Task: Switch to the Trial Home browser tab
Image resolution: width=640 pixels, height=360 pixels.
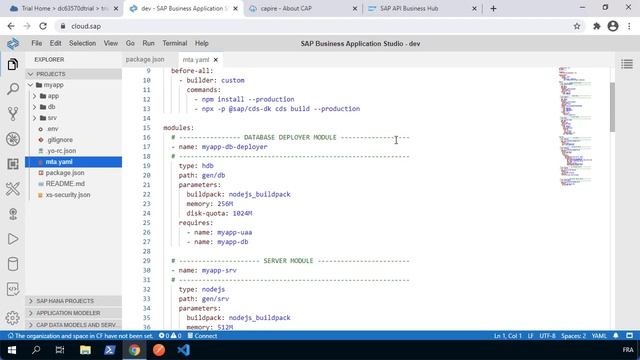Action: coord(64,8)
